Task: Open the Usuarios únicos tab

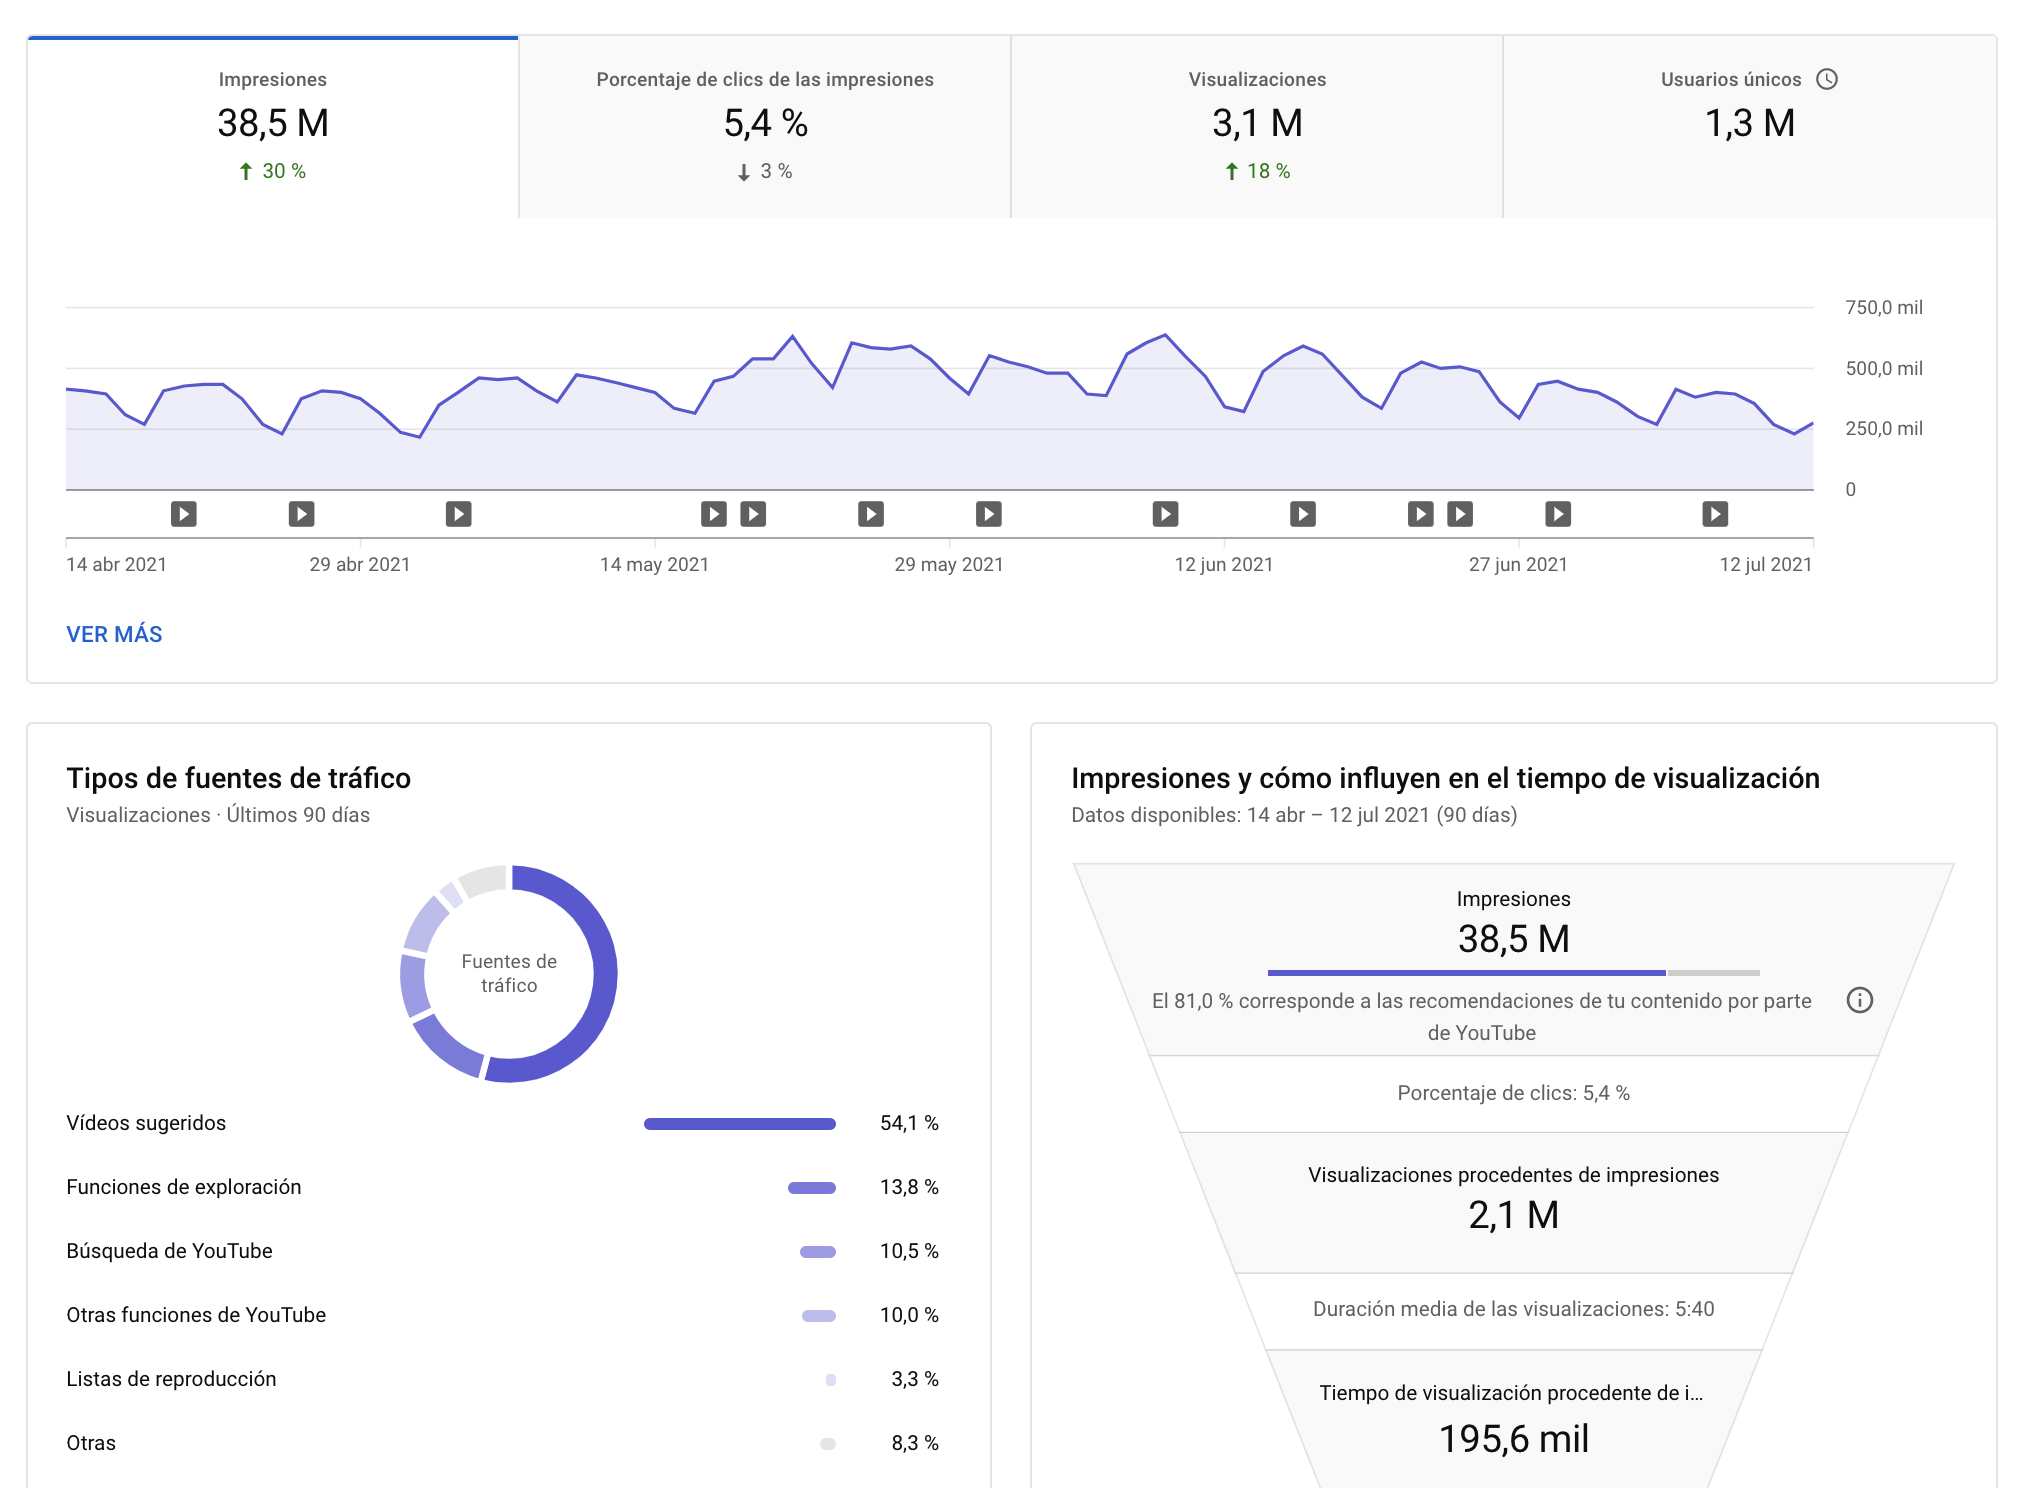Action: 1750,127
